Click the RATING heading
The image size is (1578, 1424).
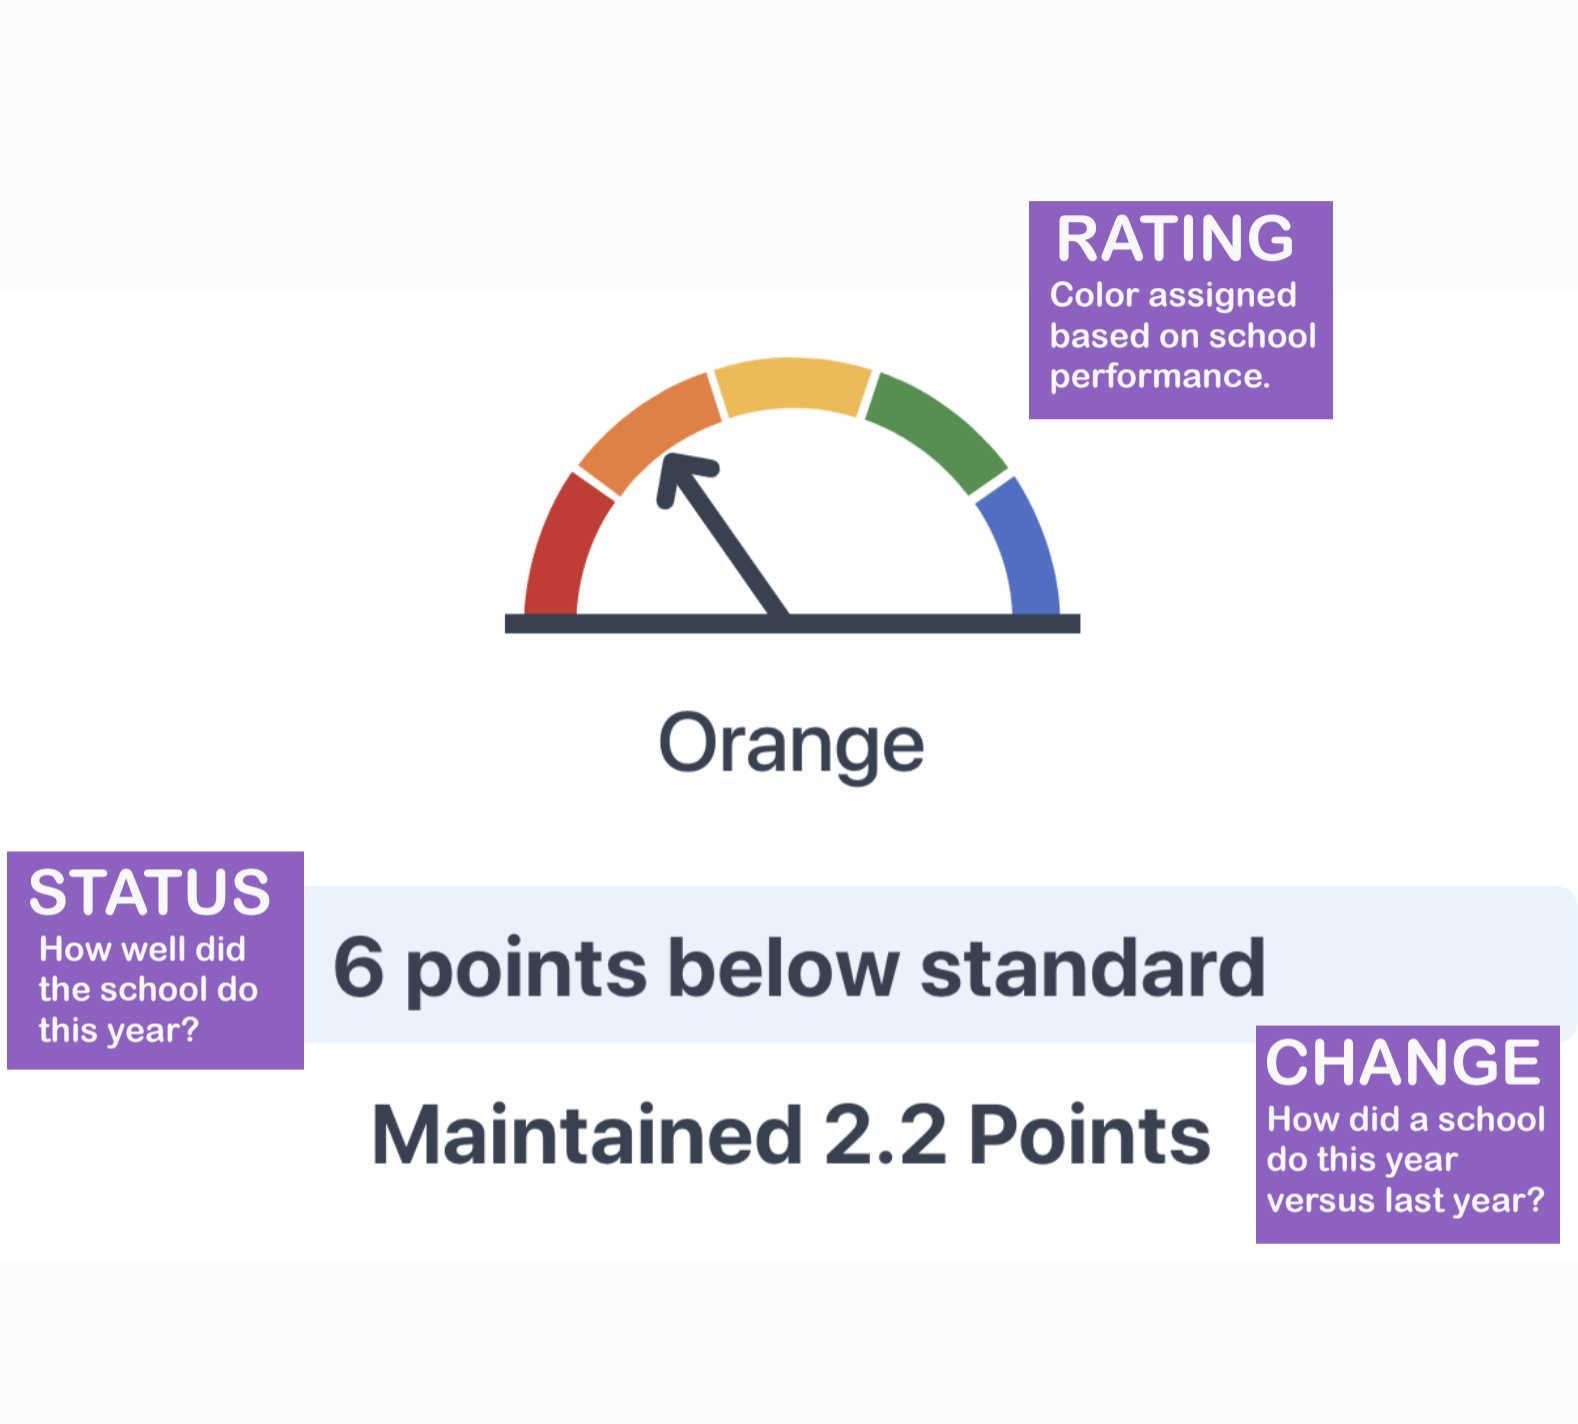click(x=1175, y=239)
